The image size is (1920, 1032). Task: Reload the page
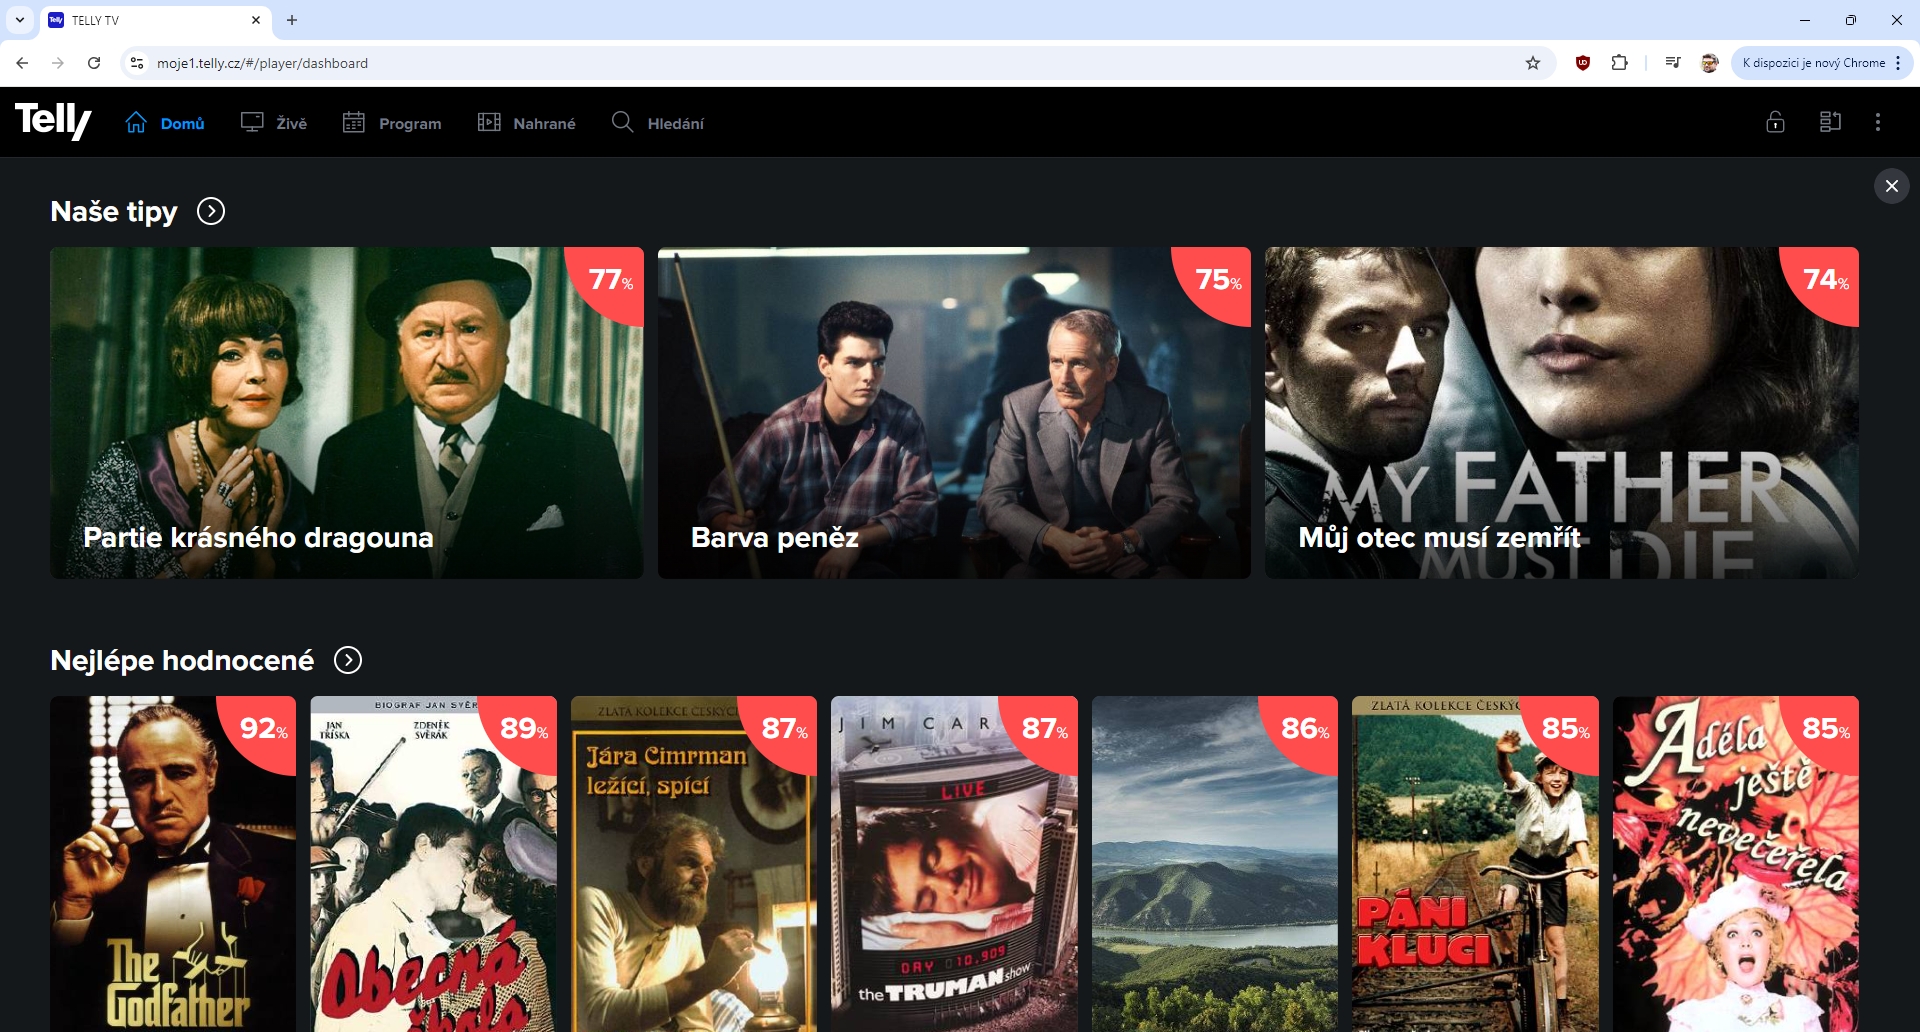coord(94,63)
